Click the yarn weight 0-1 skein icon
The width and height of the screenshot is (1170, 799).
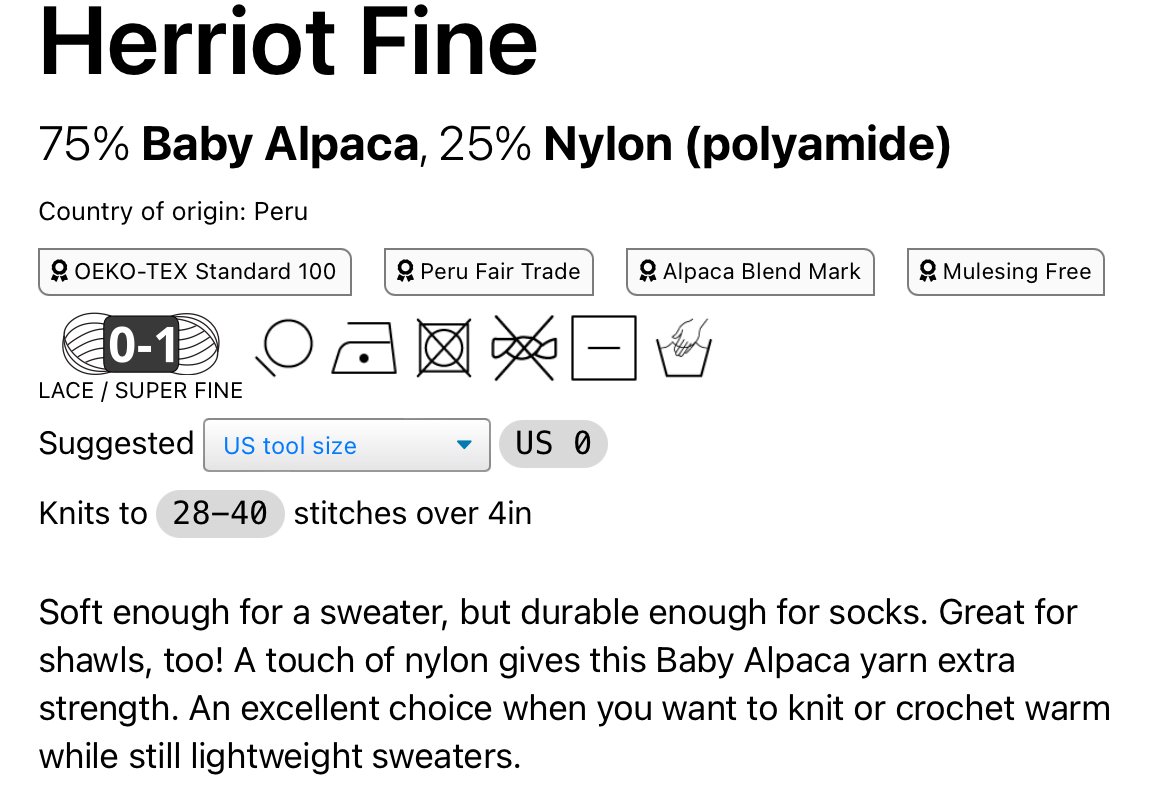141,344
